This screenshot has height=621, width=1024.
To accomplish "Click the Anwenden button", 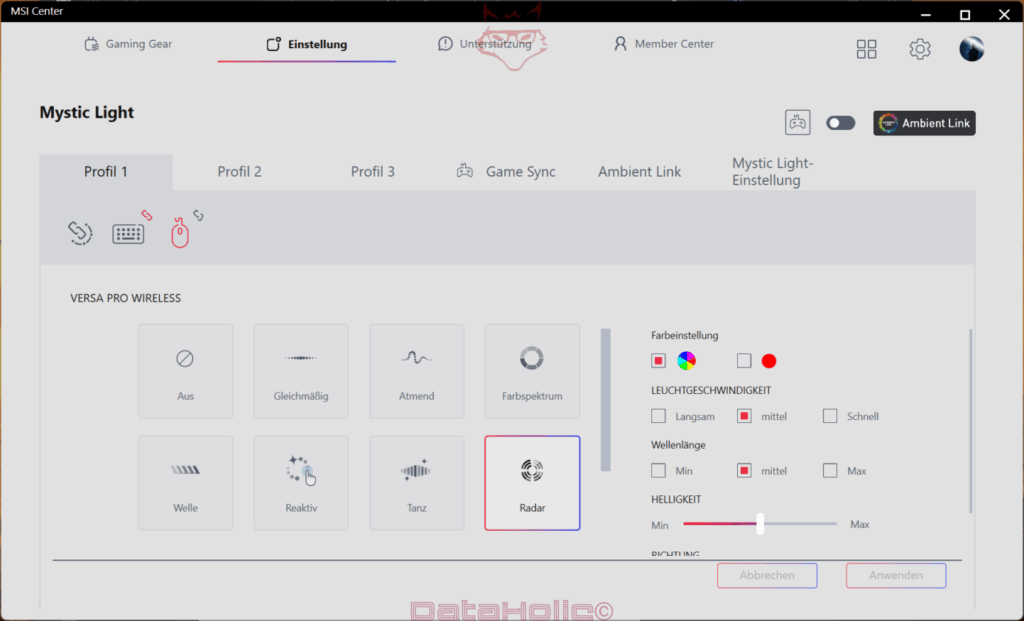I will tap(896, 575).
